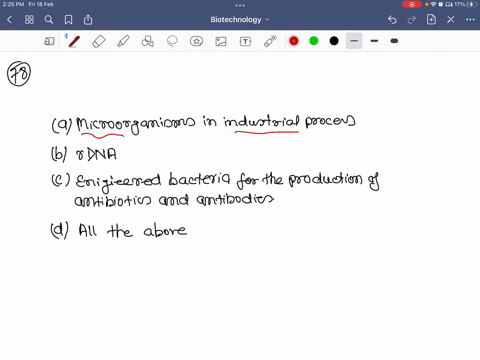
Task: Tap the handwritten word Microorganisms
Action: (136, 124)
